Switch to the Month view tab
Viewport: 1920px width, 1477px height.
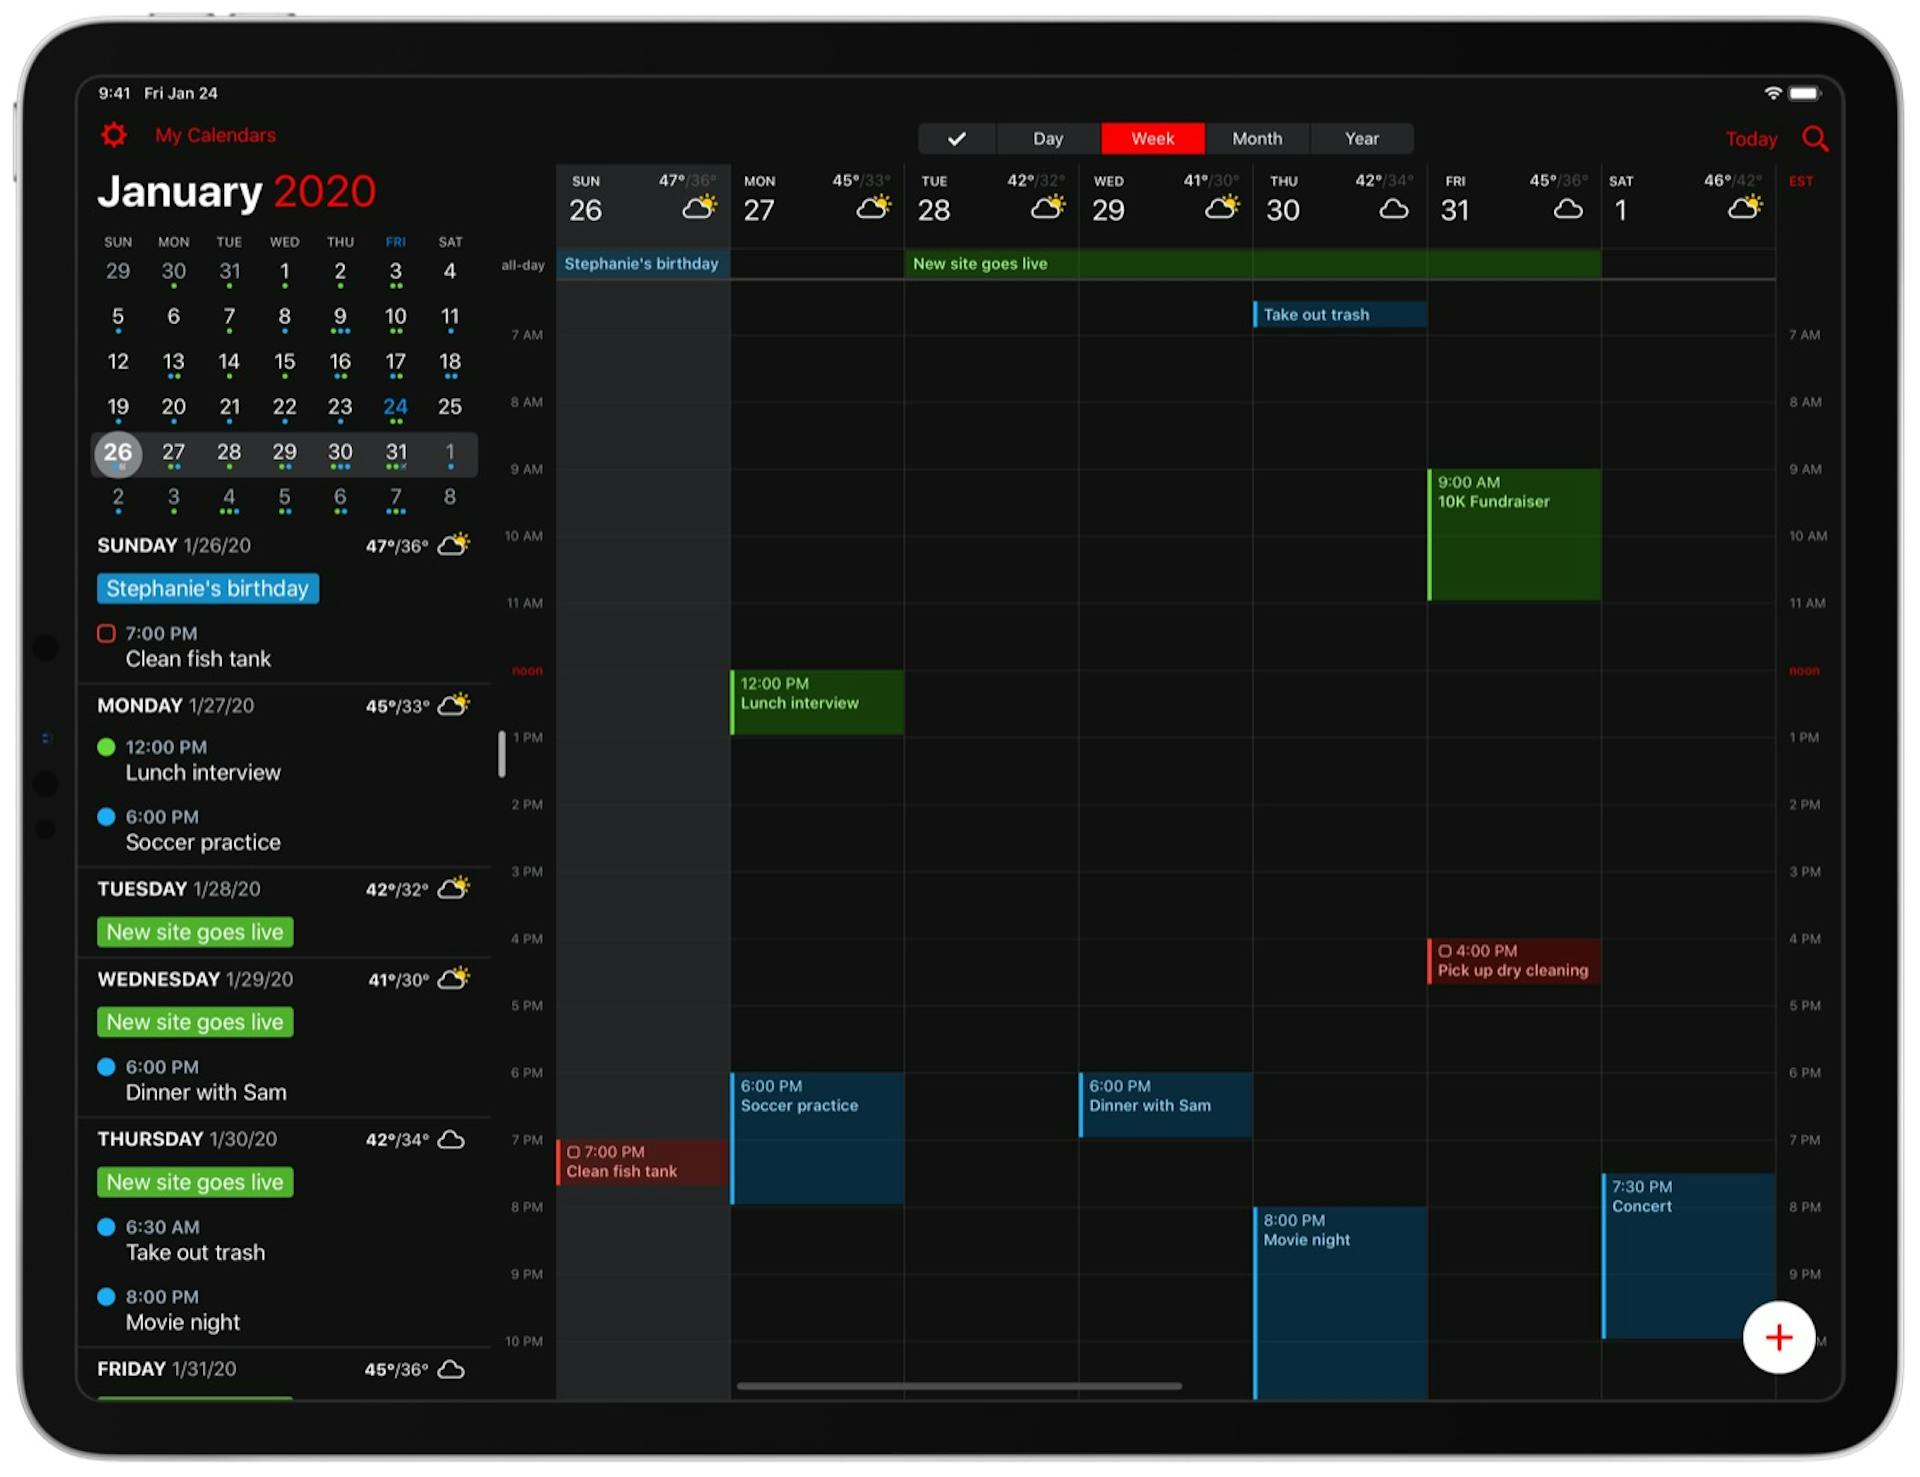(1257, 138)
